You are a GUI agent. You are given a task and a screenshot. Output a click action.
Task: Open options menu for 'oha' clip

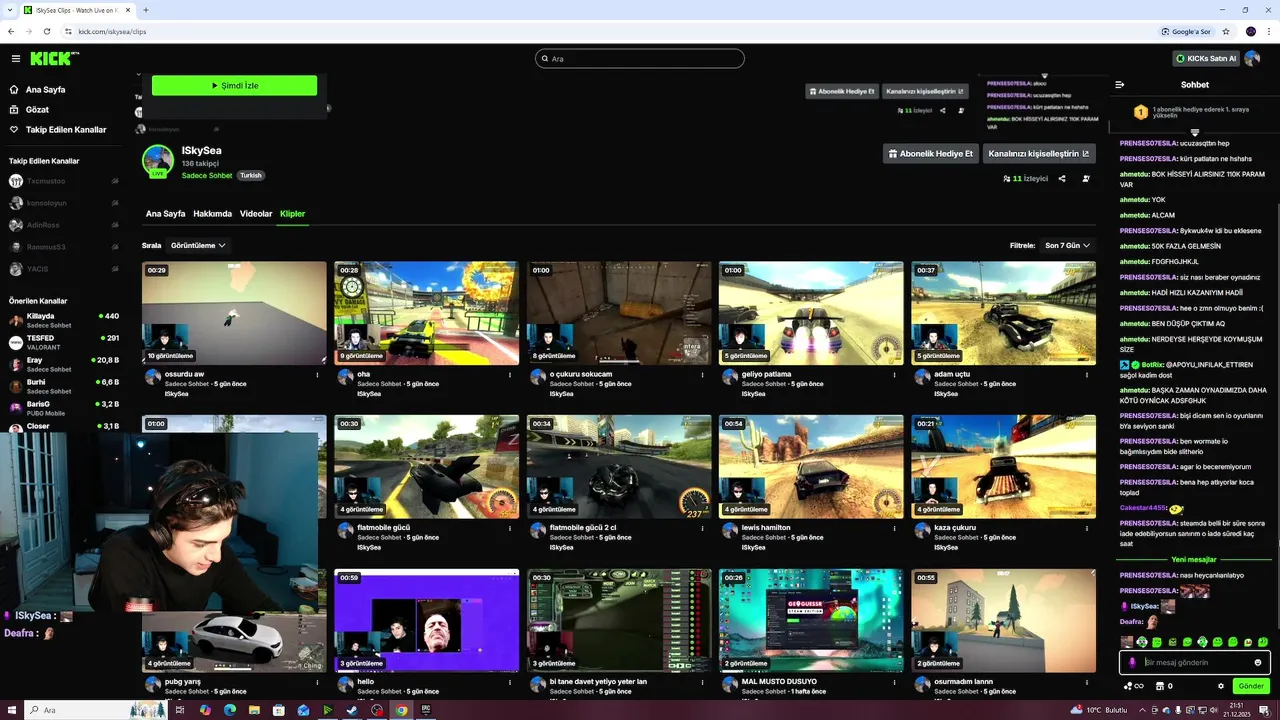[x=510, y=375]
